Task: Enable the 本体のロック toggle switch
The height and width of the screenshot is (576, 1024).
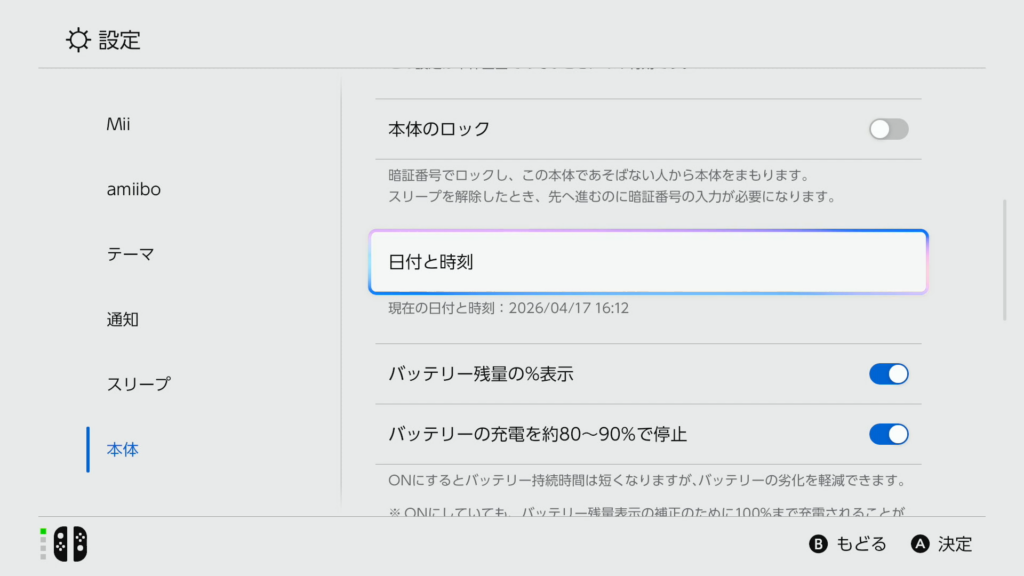Action: pos(888,129)
